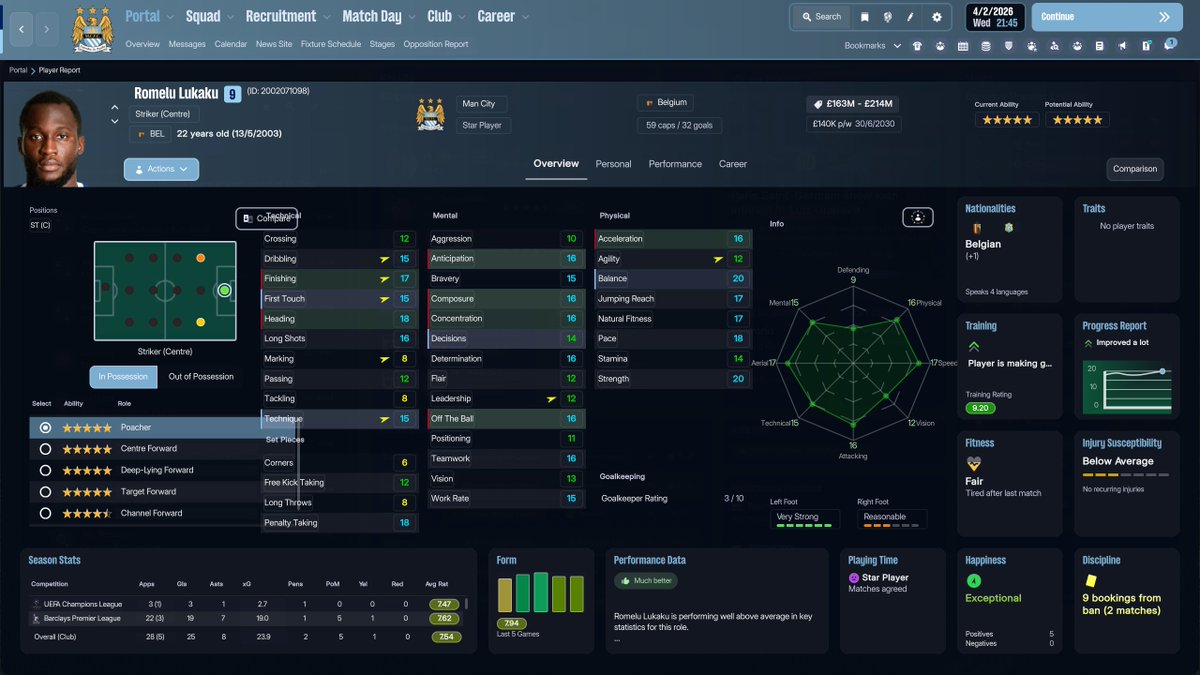The image size is (1200, 675).
Task: Open Messages in the Portal submenu
Action: point(187,44)
